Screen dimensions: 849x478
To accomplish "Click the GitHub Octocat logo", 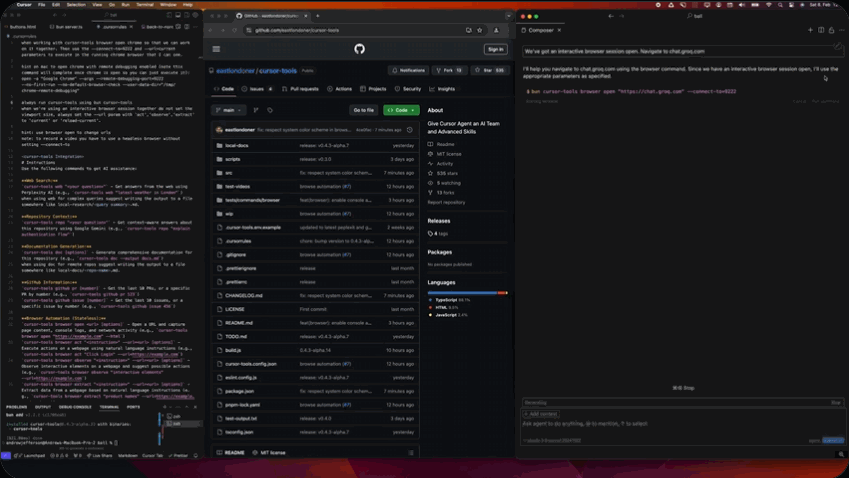I will click(360, 49).
